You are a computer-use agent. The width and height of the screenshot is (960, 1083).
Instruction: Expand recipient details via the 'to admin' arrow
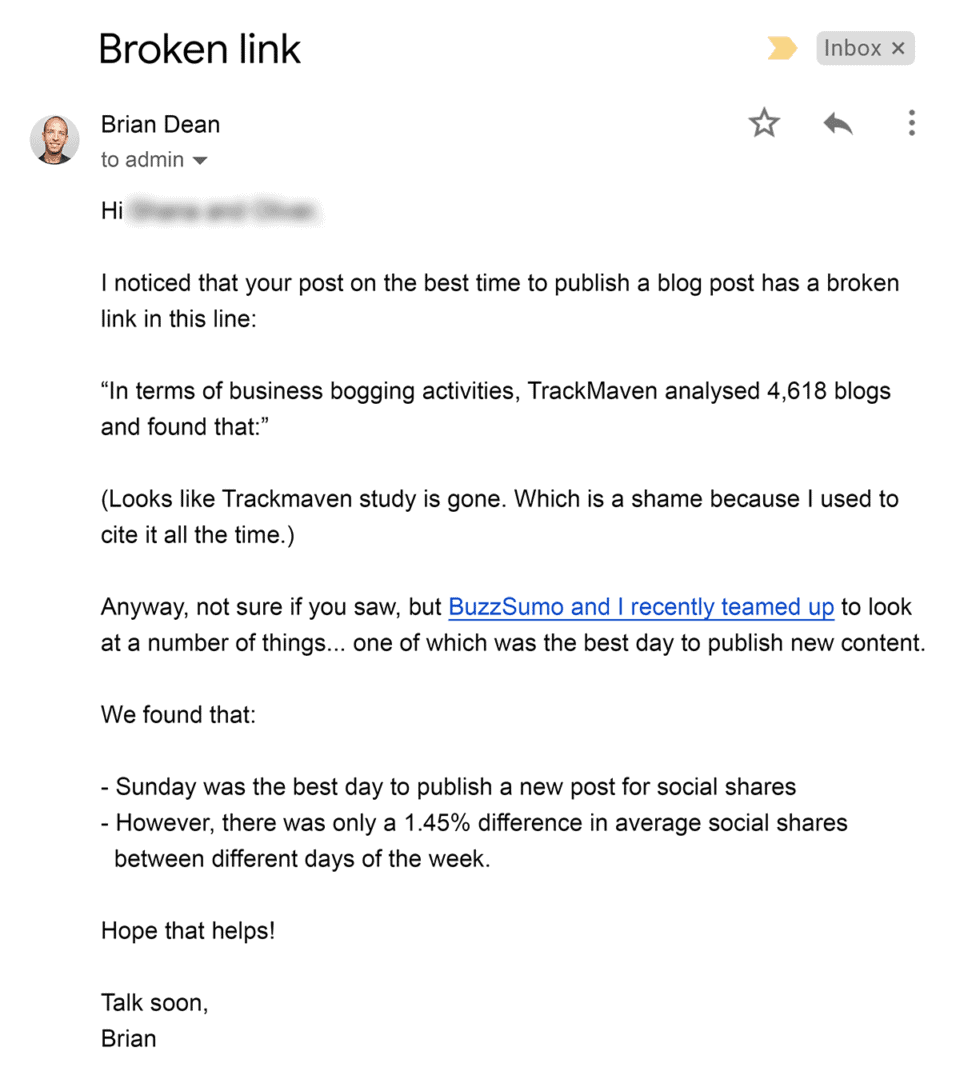(200, 159)
